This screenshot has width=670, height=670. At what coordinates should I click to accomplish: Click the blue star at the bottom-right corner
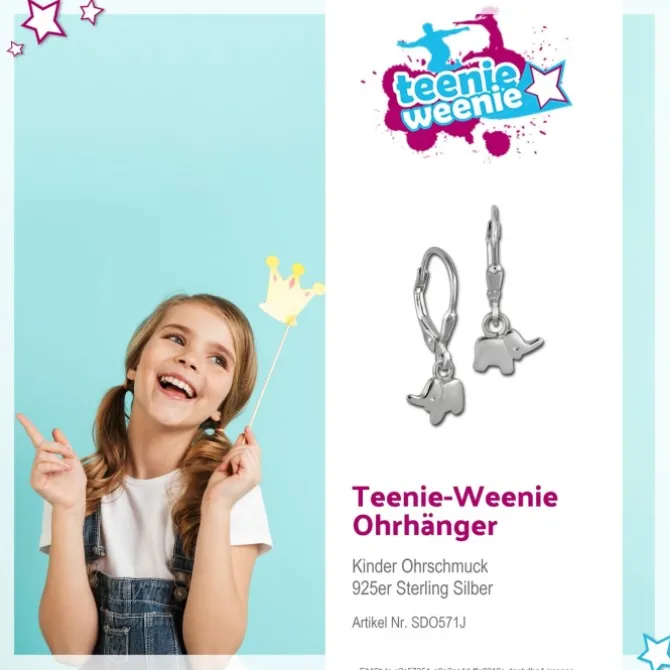[x=655, y=652]
